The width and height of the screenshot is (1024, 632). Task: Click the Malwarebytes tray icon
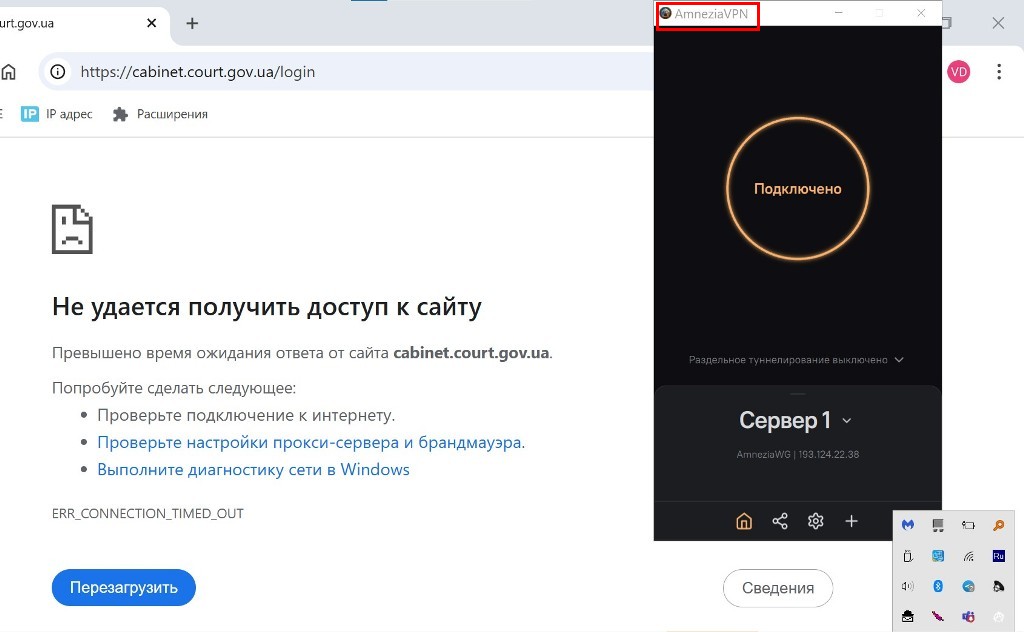pos(908,525)
